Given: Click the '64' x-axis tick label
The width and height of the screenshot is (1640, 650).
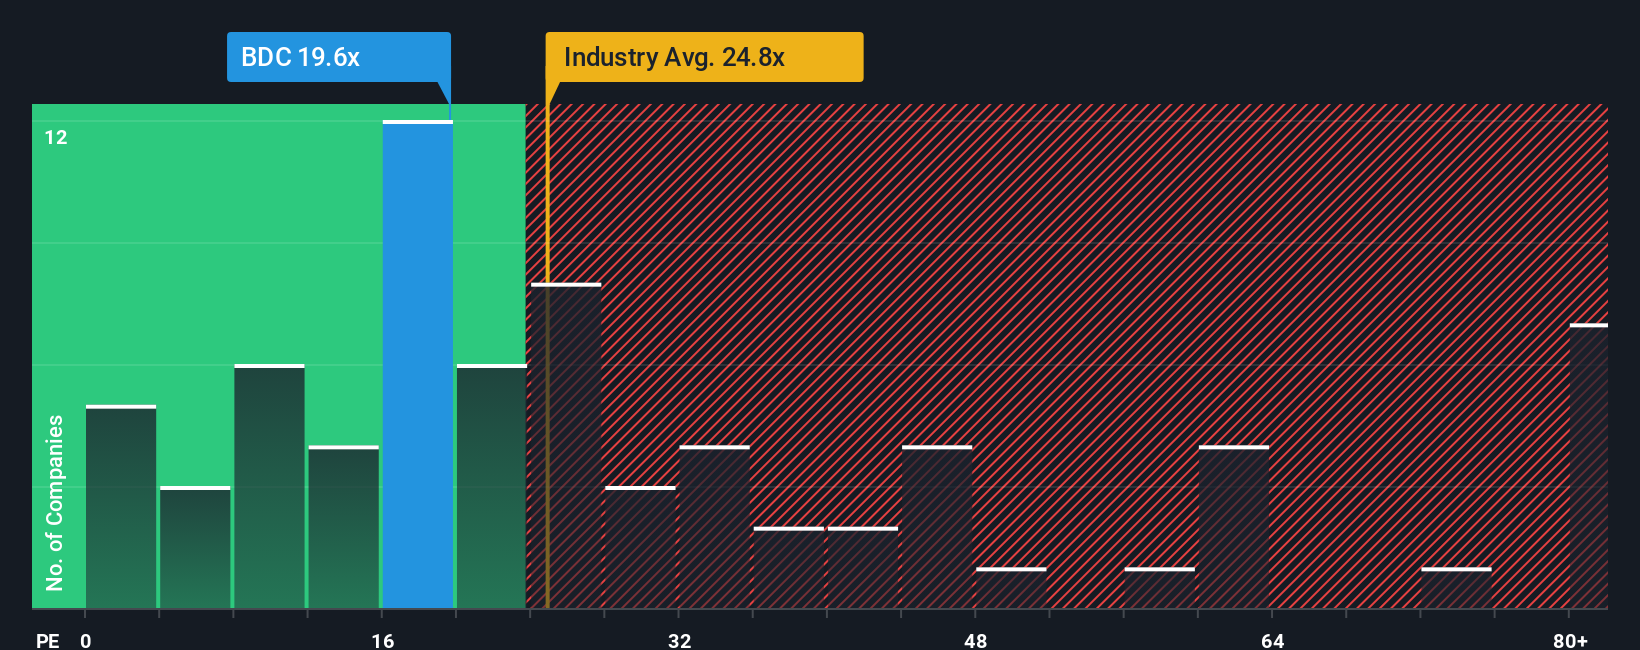Looking at the screenshot, I should point(1272,640).
